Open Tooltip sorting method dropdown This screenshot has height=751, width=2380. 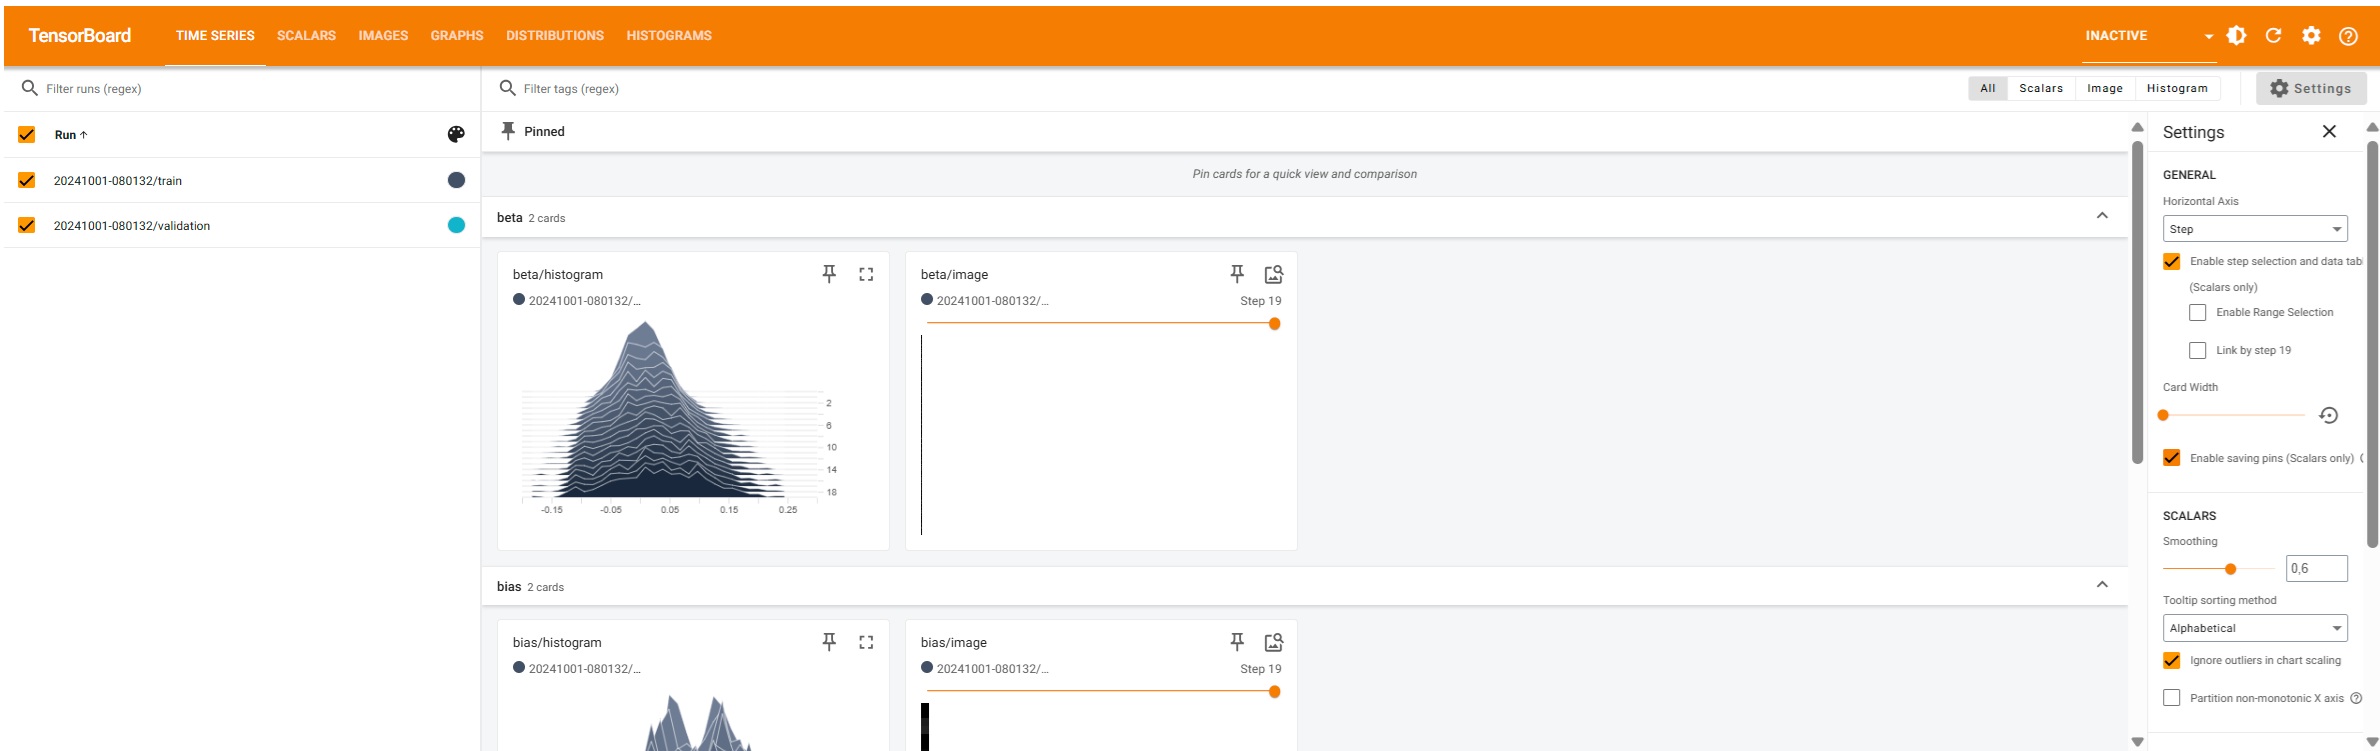point(2254,628)
